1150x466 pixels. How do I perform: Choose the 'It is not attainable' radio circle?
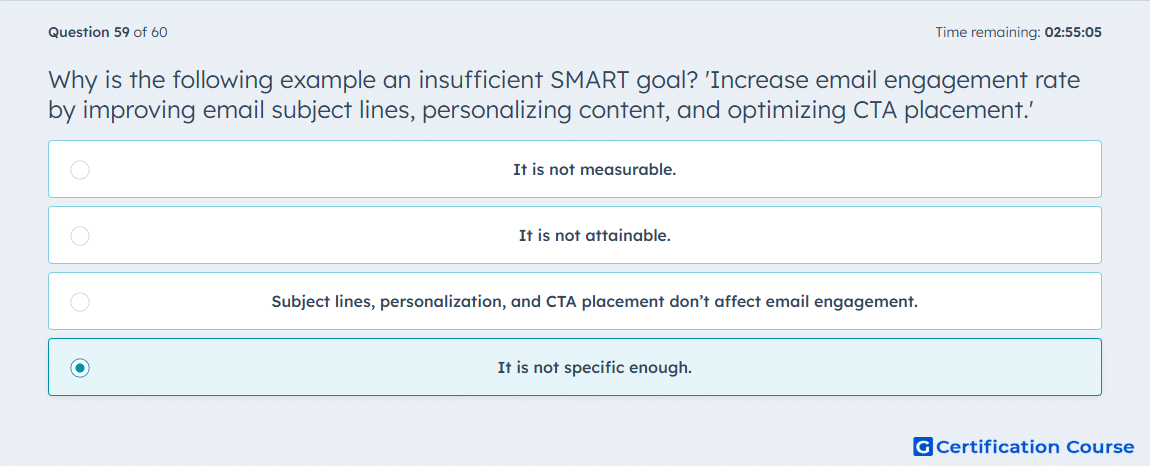point(80,236)
